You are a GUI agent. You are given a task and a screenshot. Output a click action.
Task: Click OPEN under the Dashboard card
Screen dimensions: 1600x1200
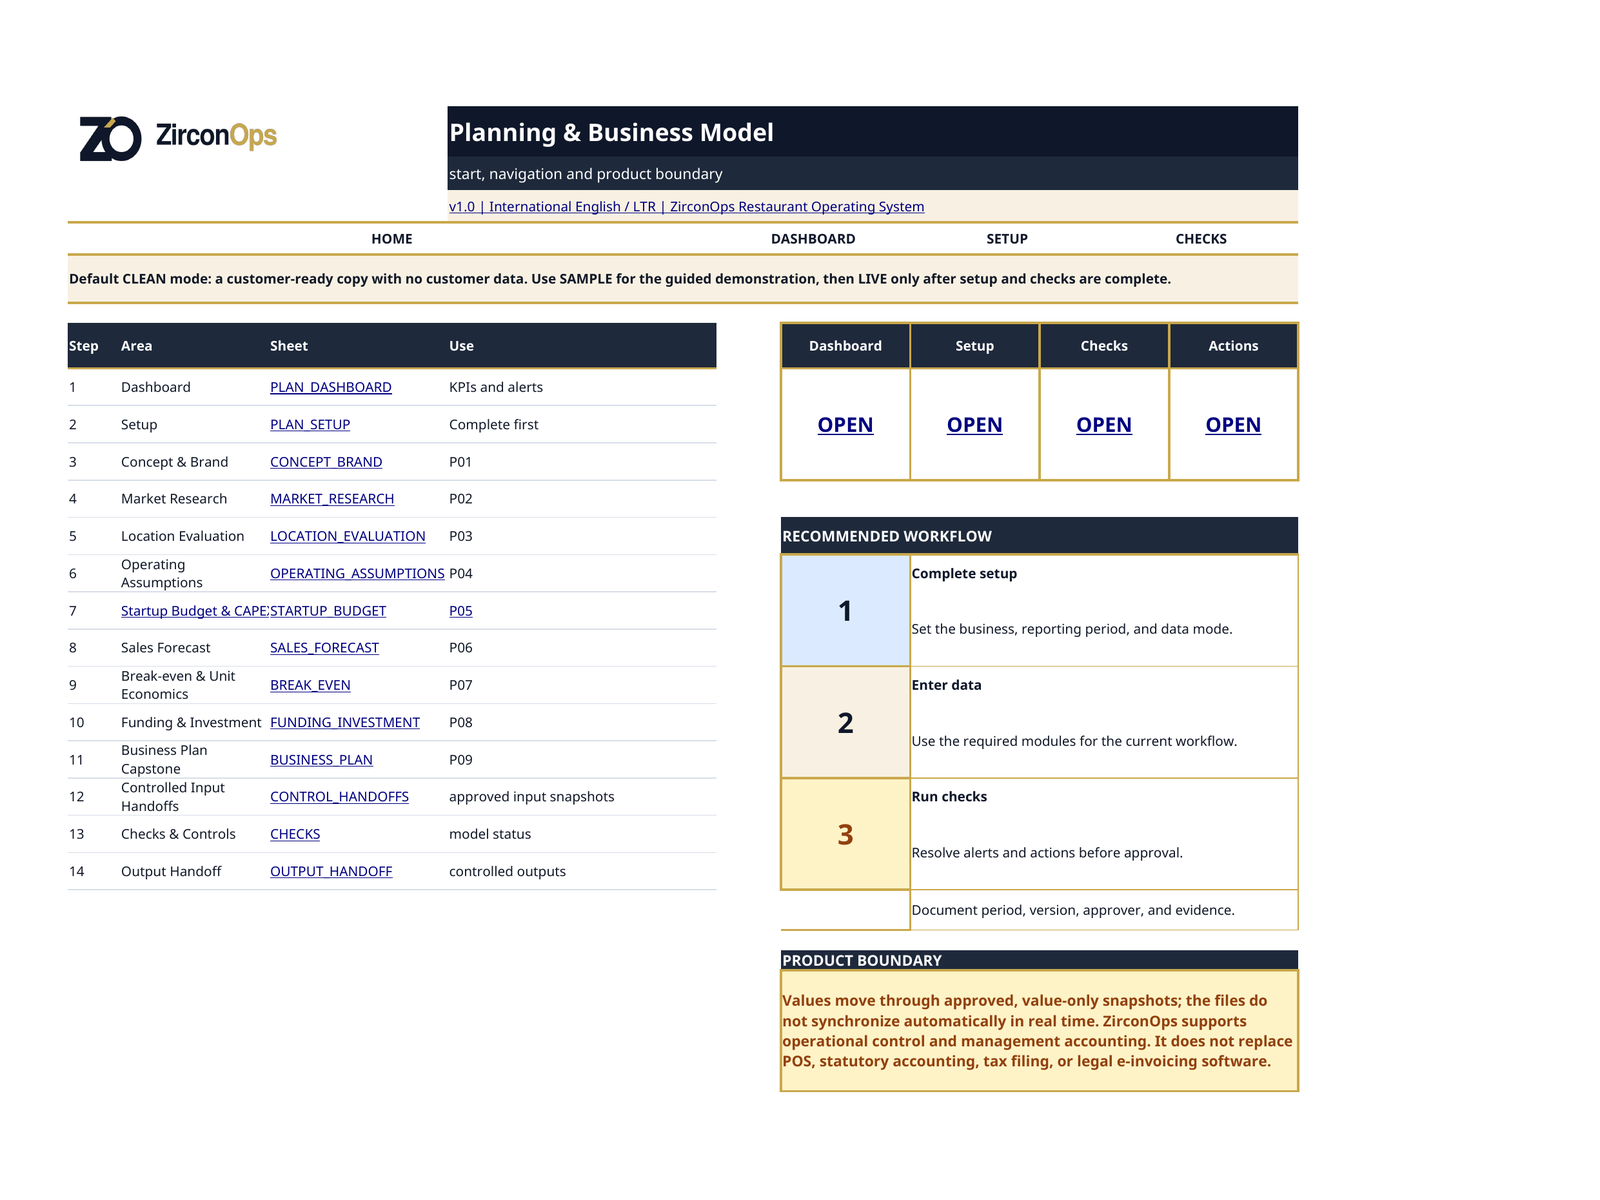click(845, 425)
